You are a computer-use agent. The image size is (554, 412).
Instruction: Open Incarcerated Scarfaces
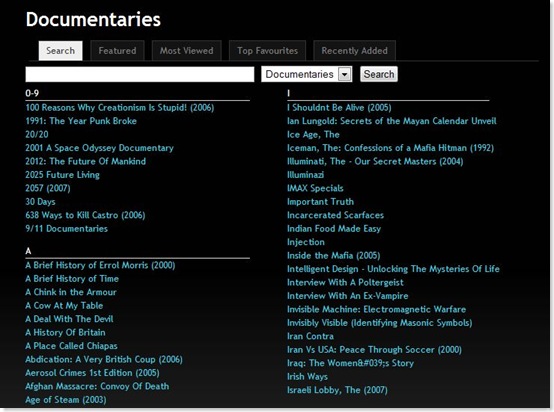pyautogui.click(x=335, y=215)
